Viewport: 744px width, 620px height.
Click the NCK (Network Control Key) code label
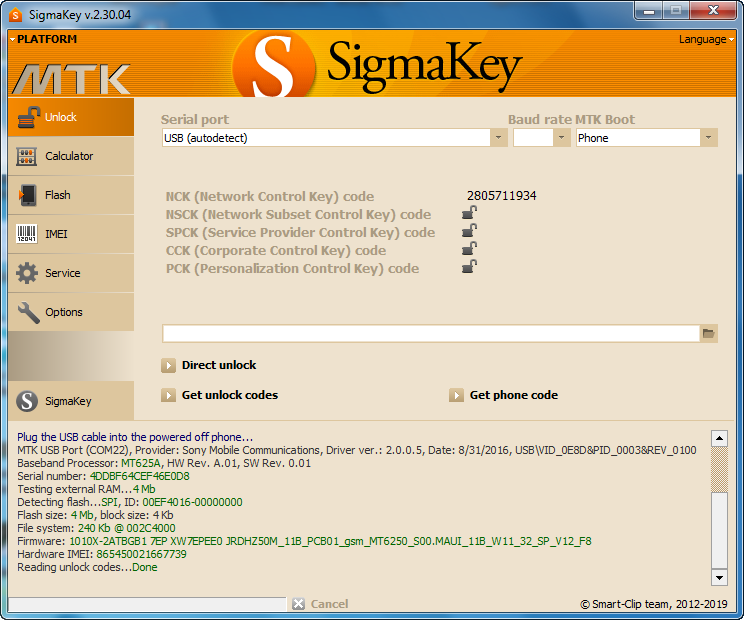coord(270,196)
